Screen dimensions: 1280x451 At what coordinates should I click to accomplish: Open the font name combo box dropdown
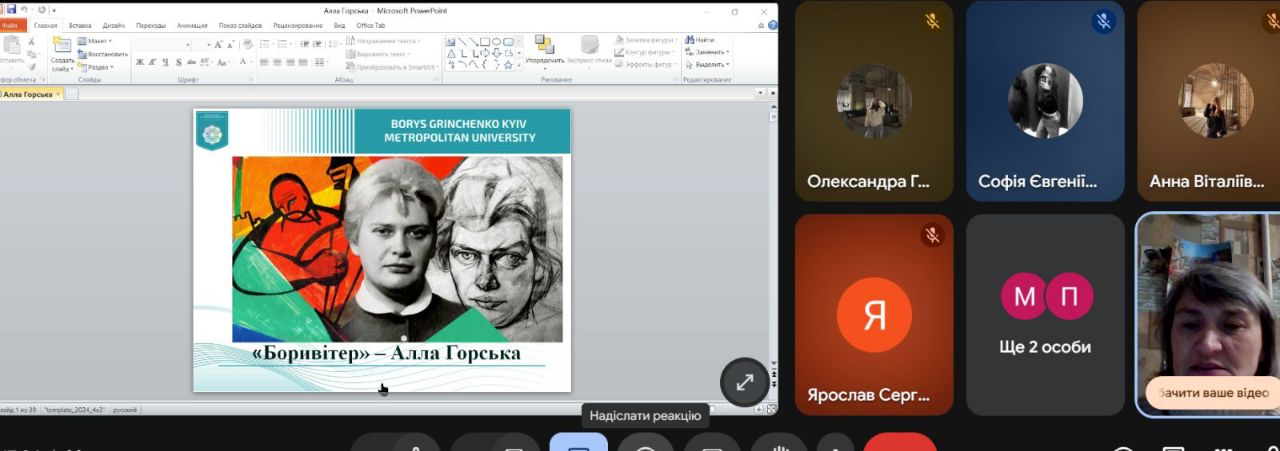[x=188, y=45]
